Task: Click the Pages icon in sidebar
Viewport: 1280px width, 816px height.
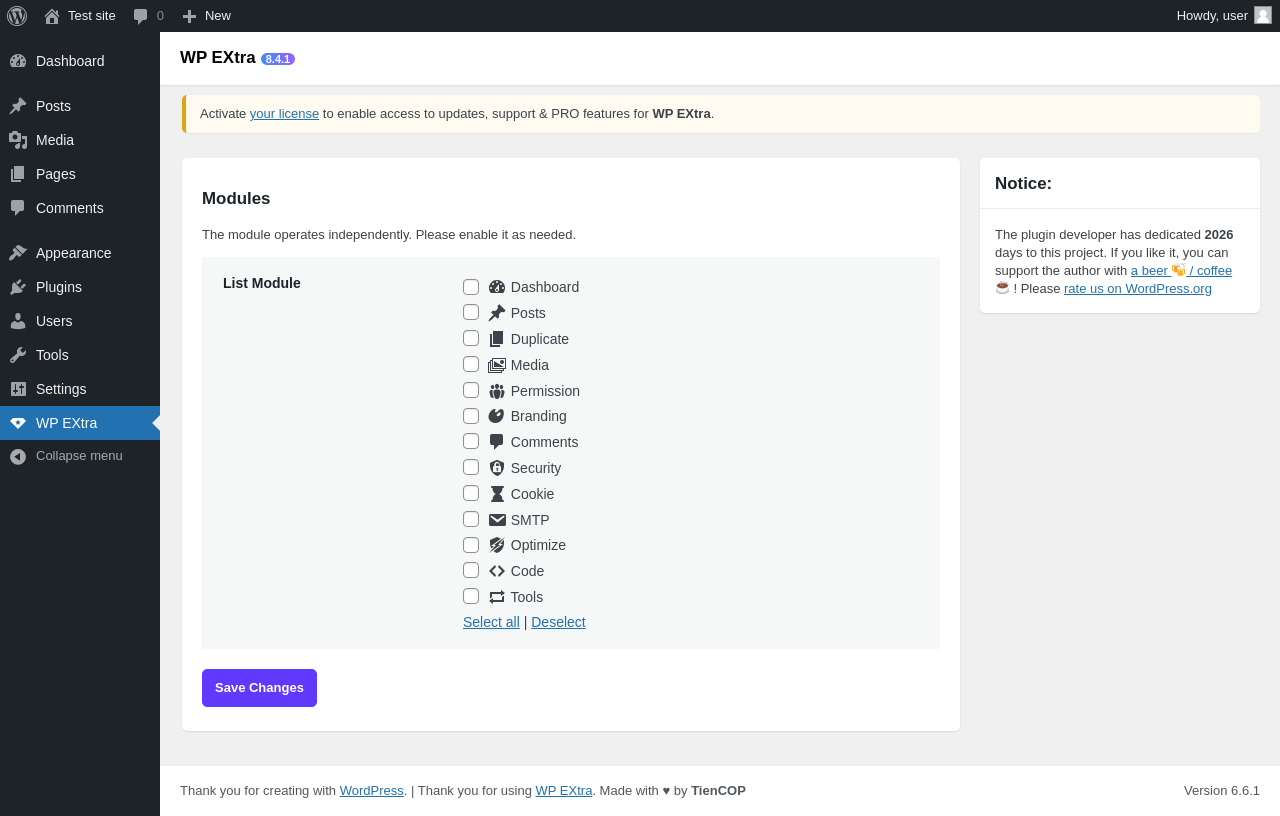Action: coord(18,174)
